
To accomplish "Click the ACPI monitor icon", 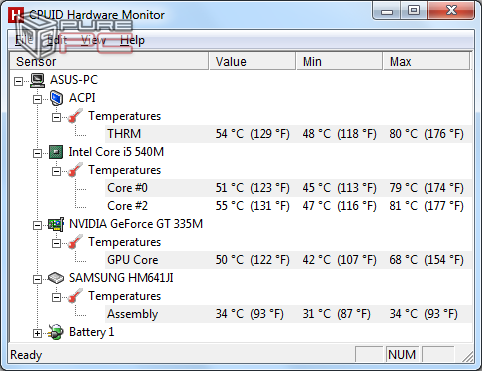I will [x=56, y=98].
